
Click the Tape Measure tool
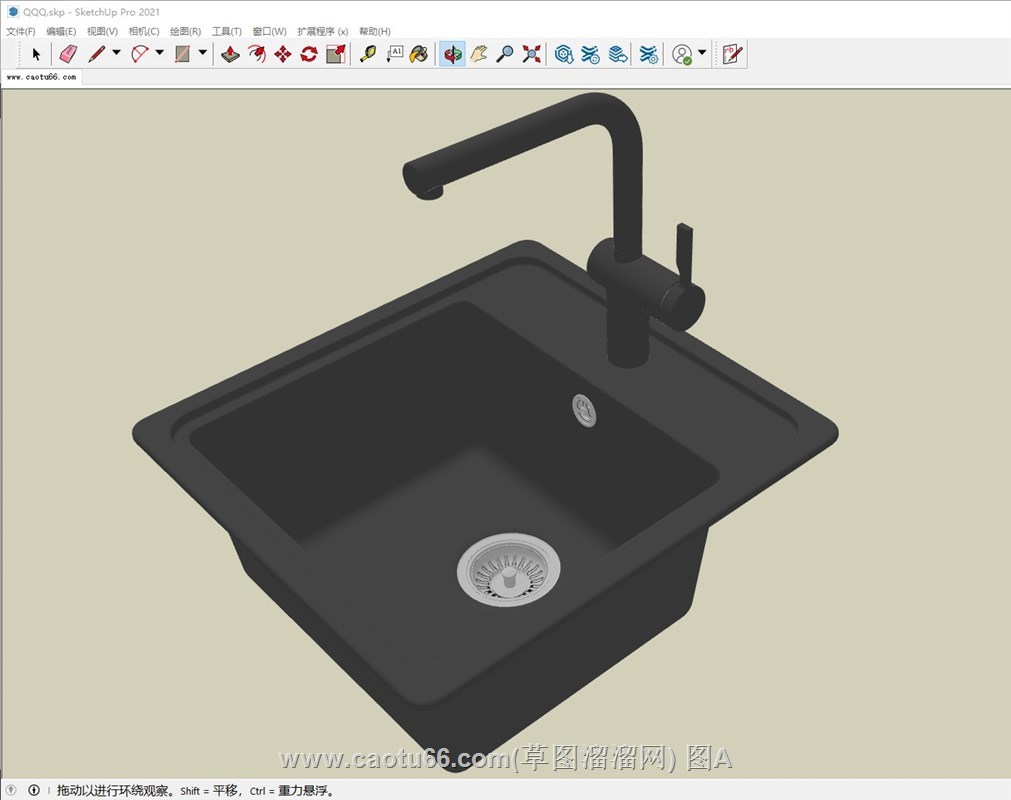[368, 54]
